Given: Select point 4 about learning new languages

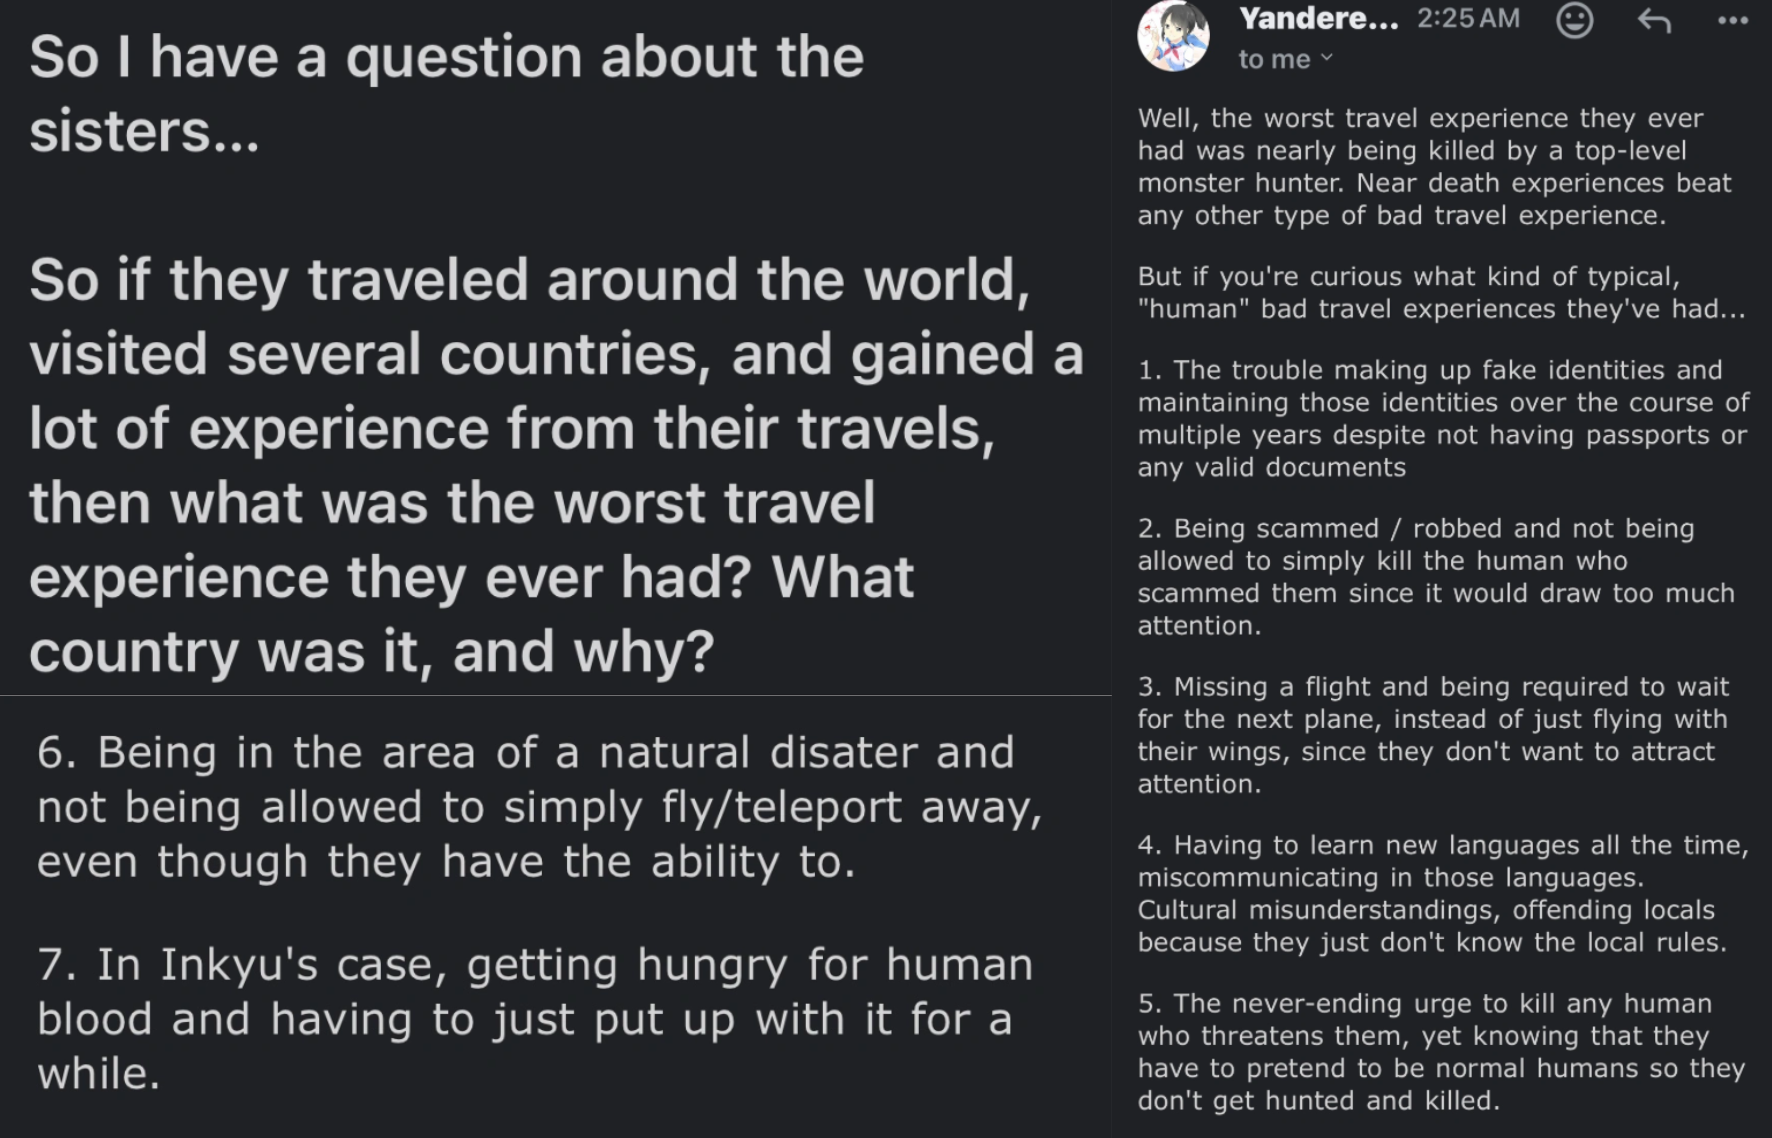Looking at the screenshot, I should tap(1443, 893).
